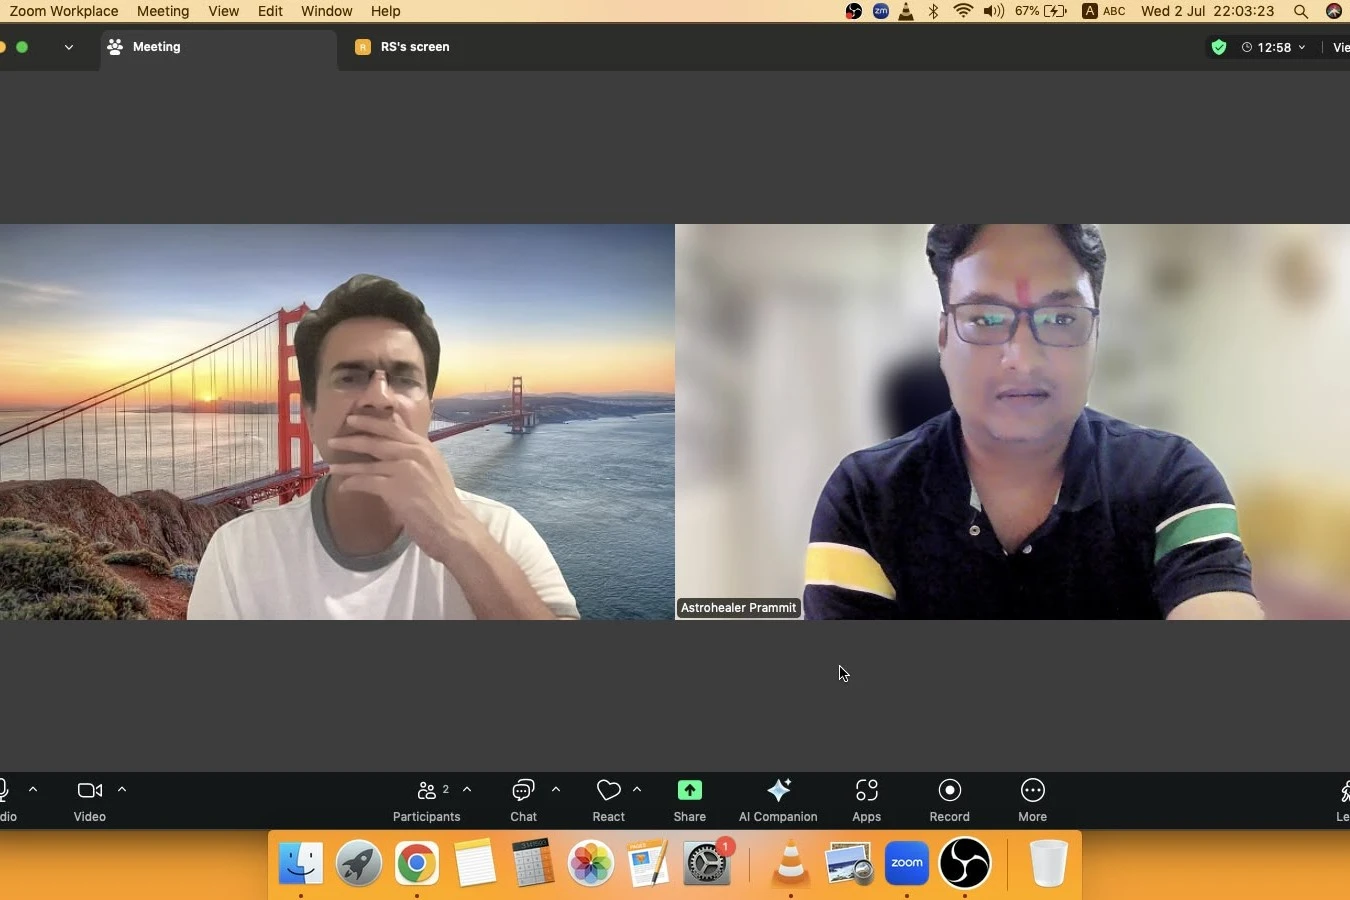1350x900 pixels.
Task: Open the Window menu
Action: click(x=326, y=11)
